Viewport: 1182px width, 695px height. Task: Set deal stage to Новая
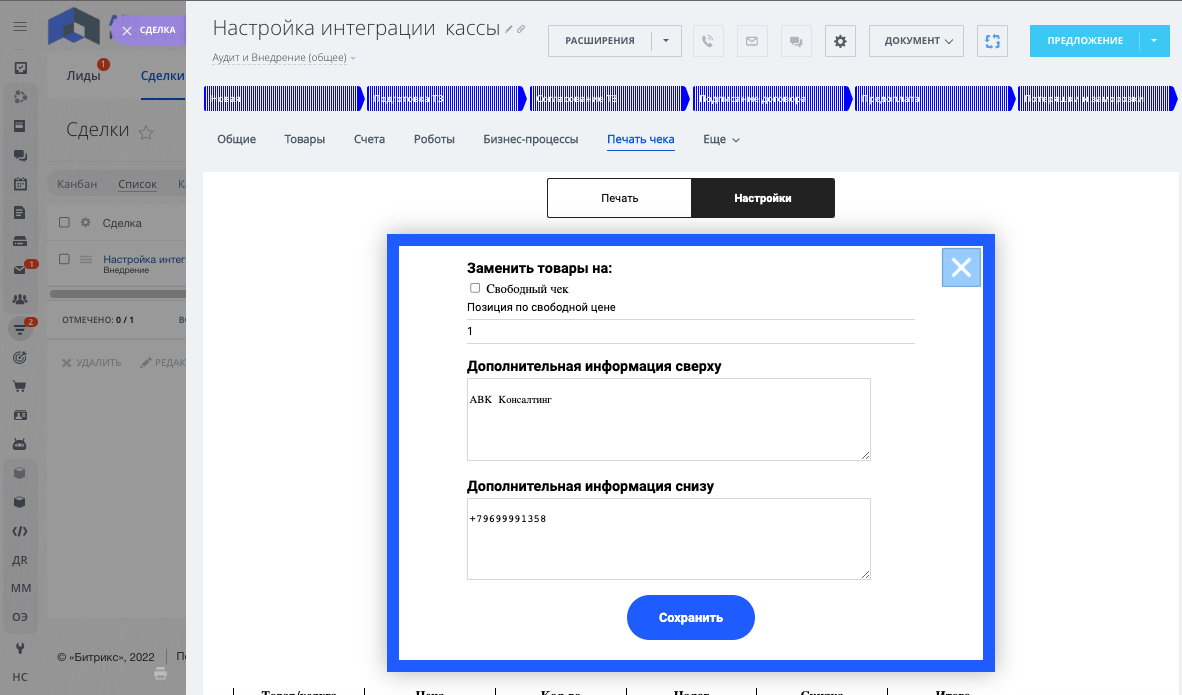click(x=283, y=99)
